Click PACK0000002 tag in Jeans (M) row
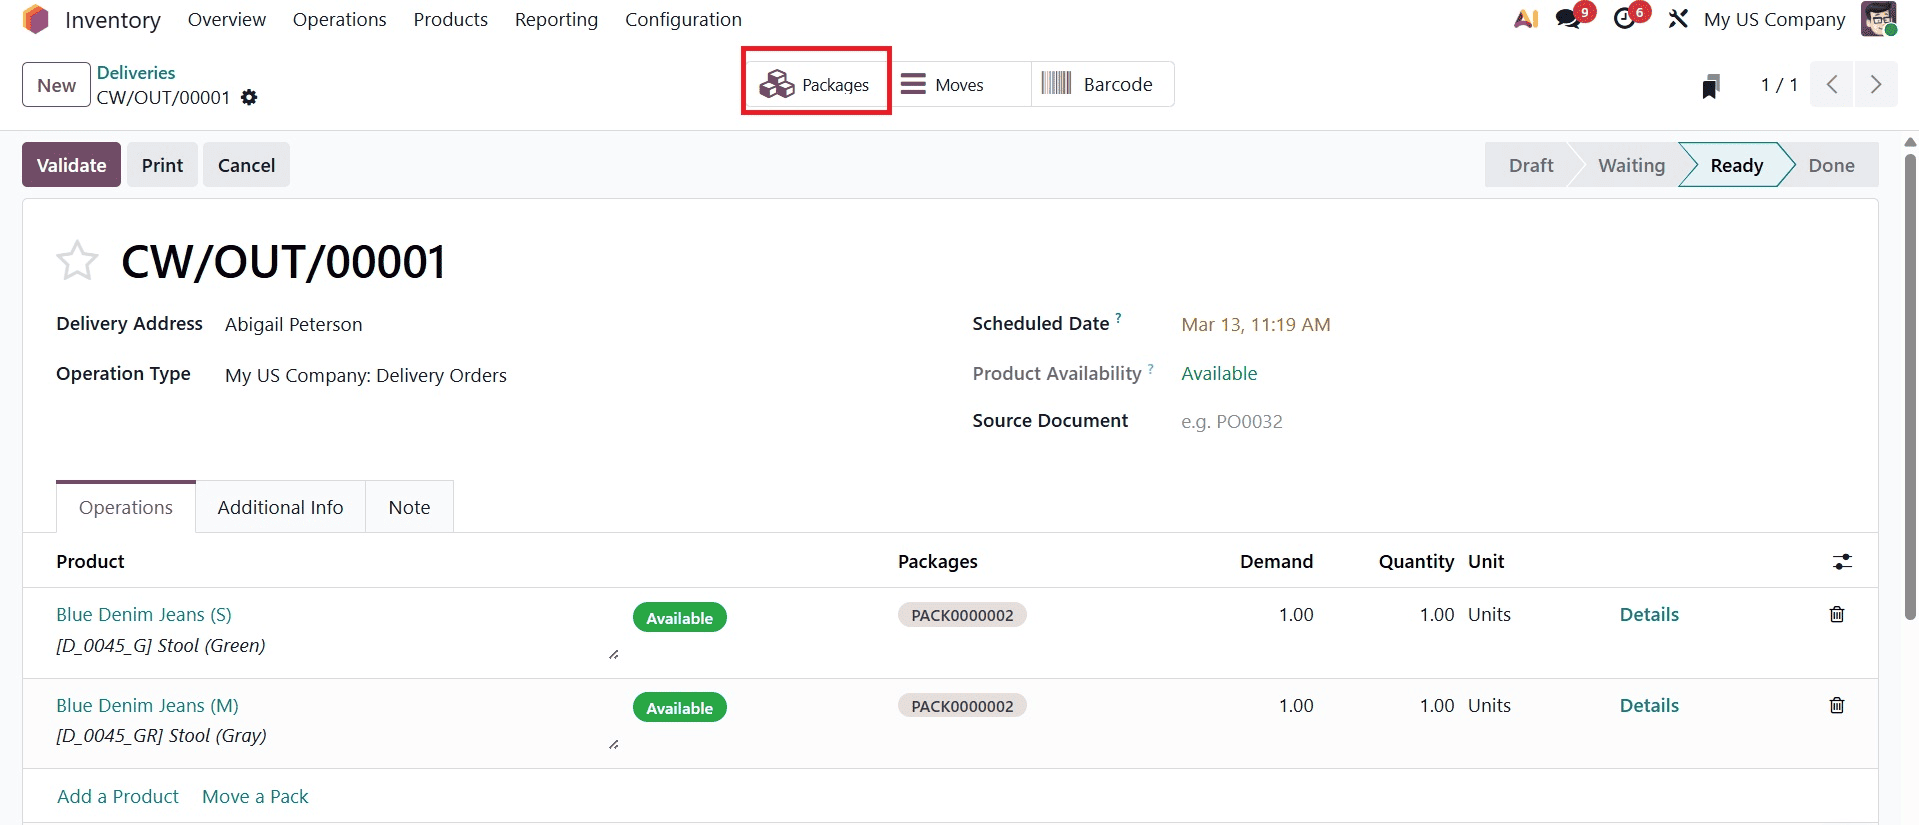 click(962, 706)
